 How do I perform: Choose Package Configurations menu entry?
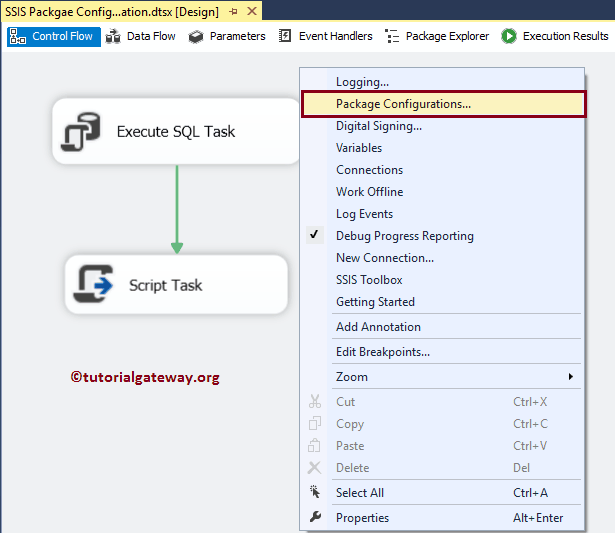(x=444, y=104)
